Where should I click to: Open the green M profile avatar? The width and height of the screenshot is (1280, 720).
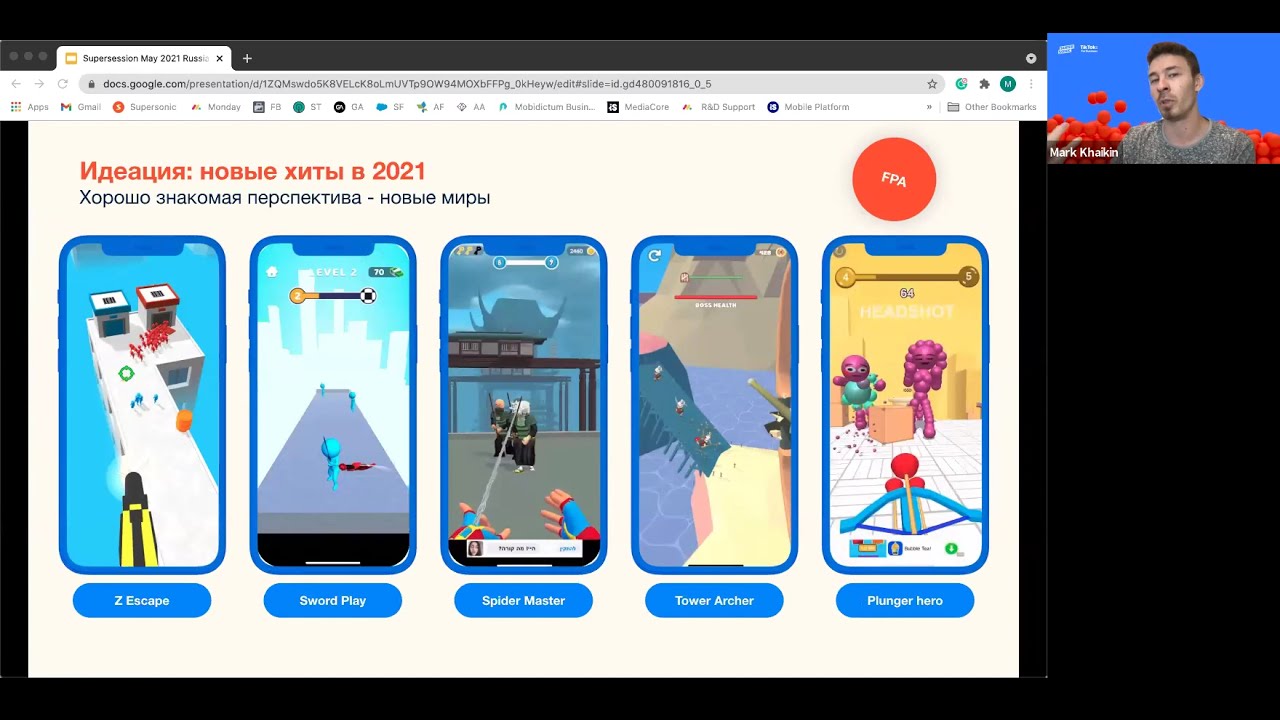point(1007,84)
